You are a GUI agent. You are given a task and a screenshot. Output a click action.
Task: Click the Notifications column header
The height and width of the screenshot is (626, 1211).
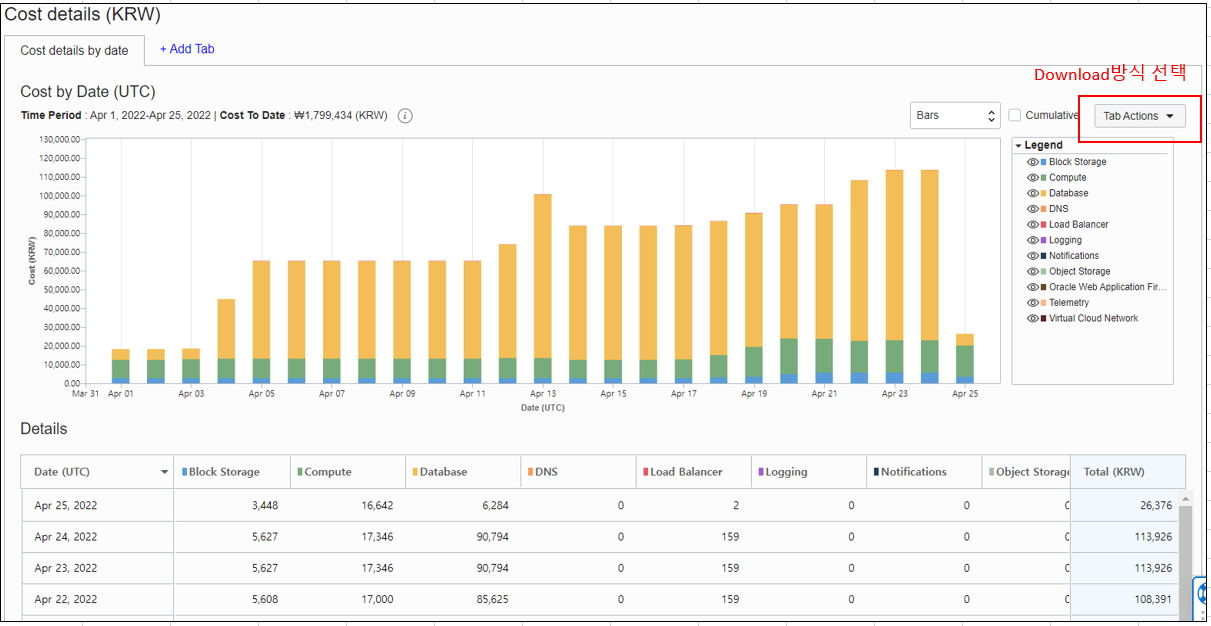click(924, 472)
